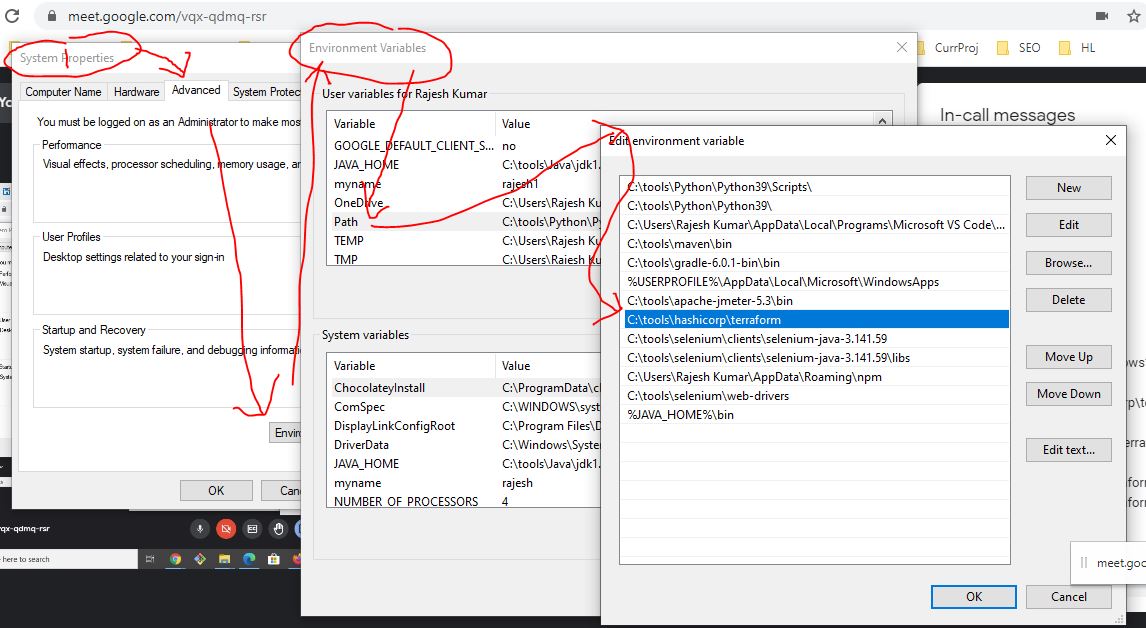Switch to the Computer Name tab
The width and height of the screenshot is (1146, 628).
tap(63, 91)
